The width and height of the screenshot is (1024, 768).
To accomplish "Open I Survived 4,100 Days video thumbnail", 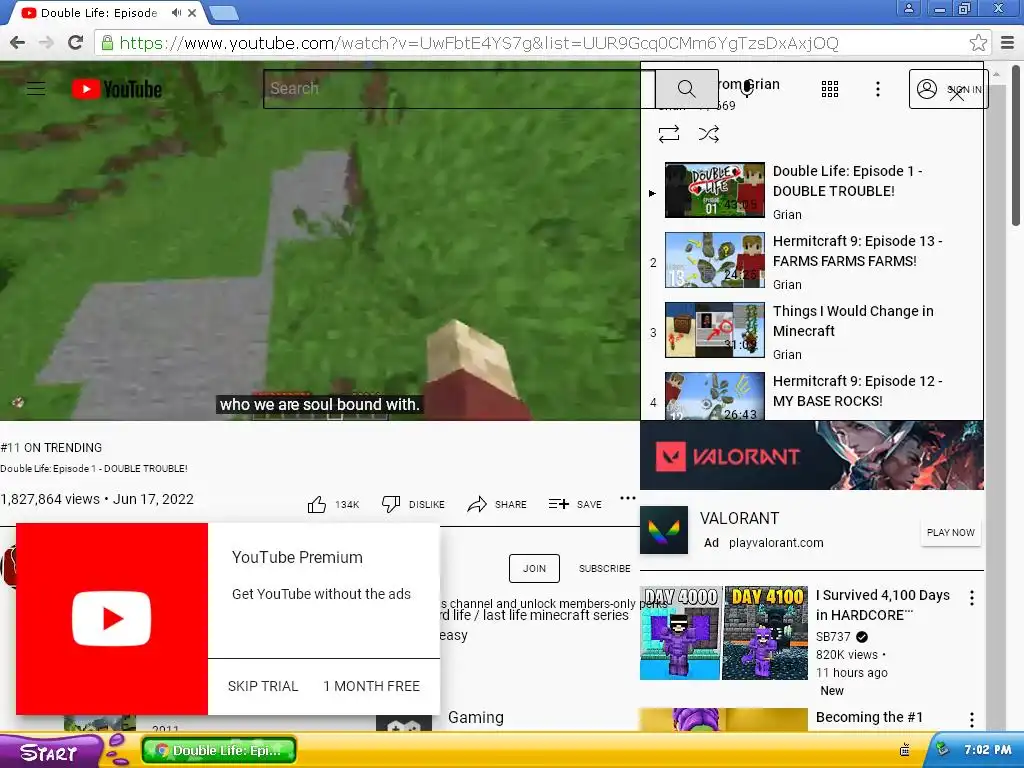I will pyautogui.click(x=724, y=633).
